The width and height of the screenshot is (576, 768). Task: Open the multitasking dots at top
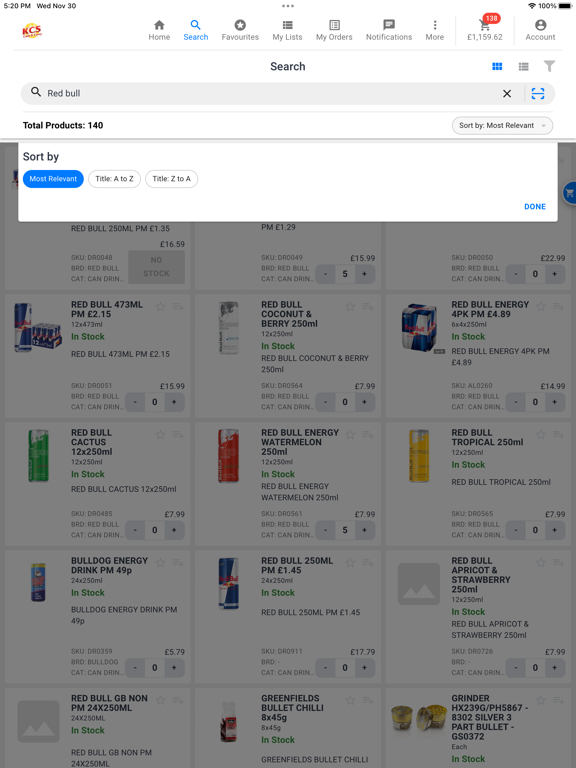coord(288,6)
